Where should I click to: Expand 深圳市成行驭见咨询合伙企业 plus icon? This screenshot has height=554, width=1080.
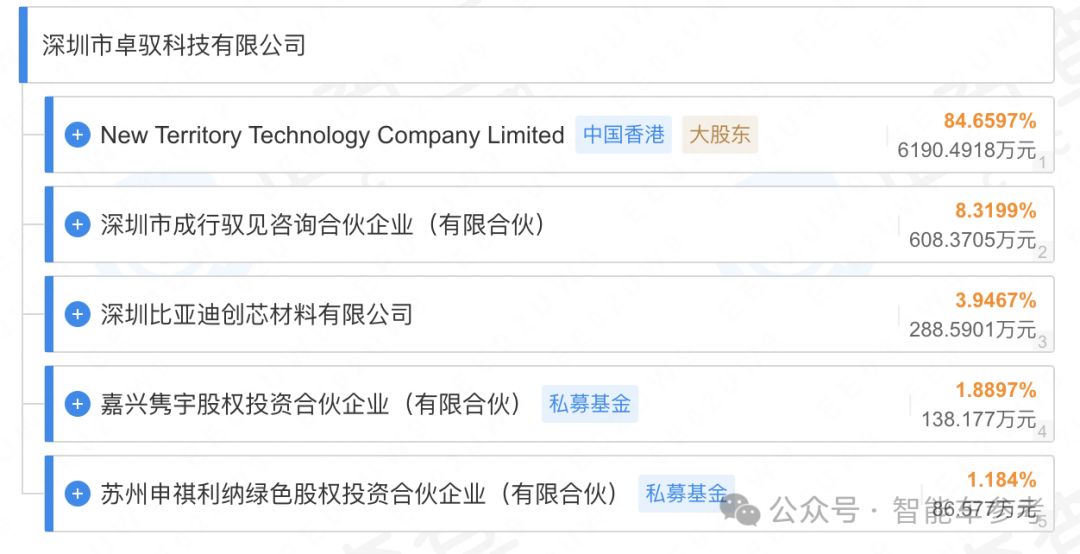click(x=77, y=225)
